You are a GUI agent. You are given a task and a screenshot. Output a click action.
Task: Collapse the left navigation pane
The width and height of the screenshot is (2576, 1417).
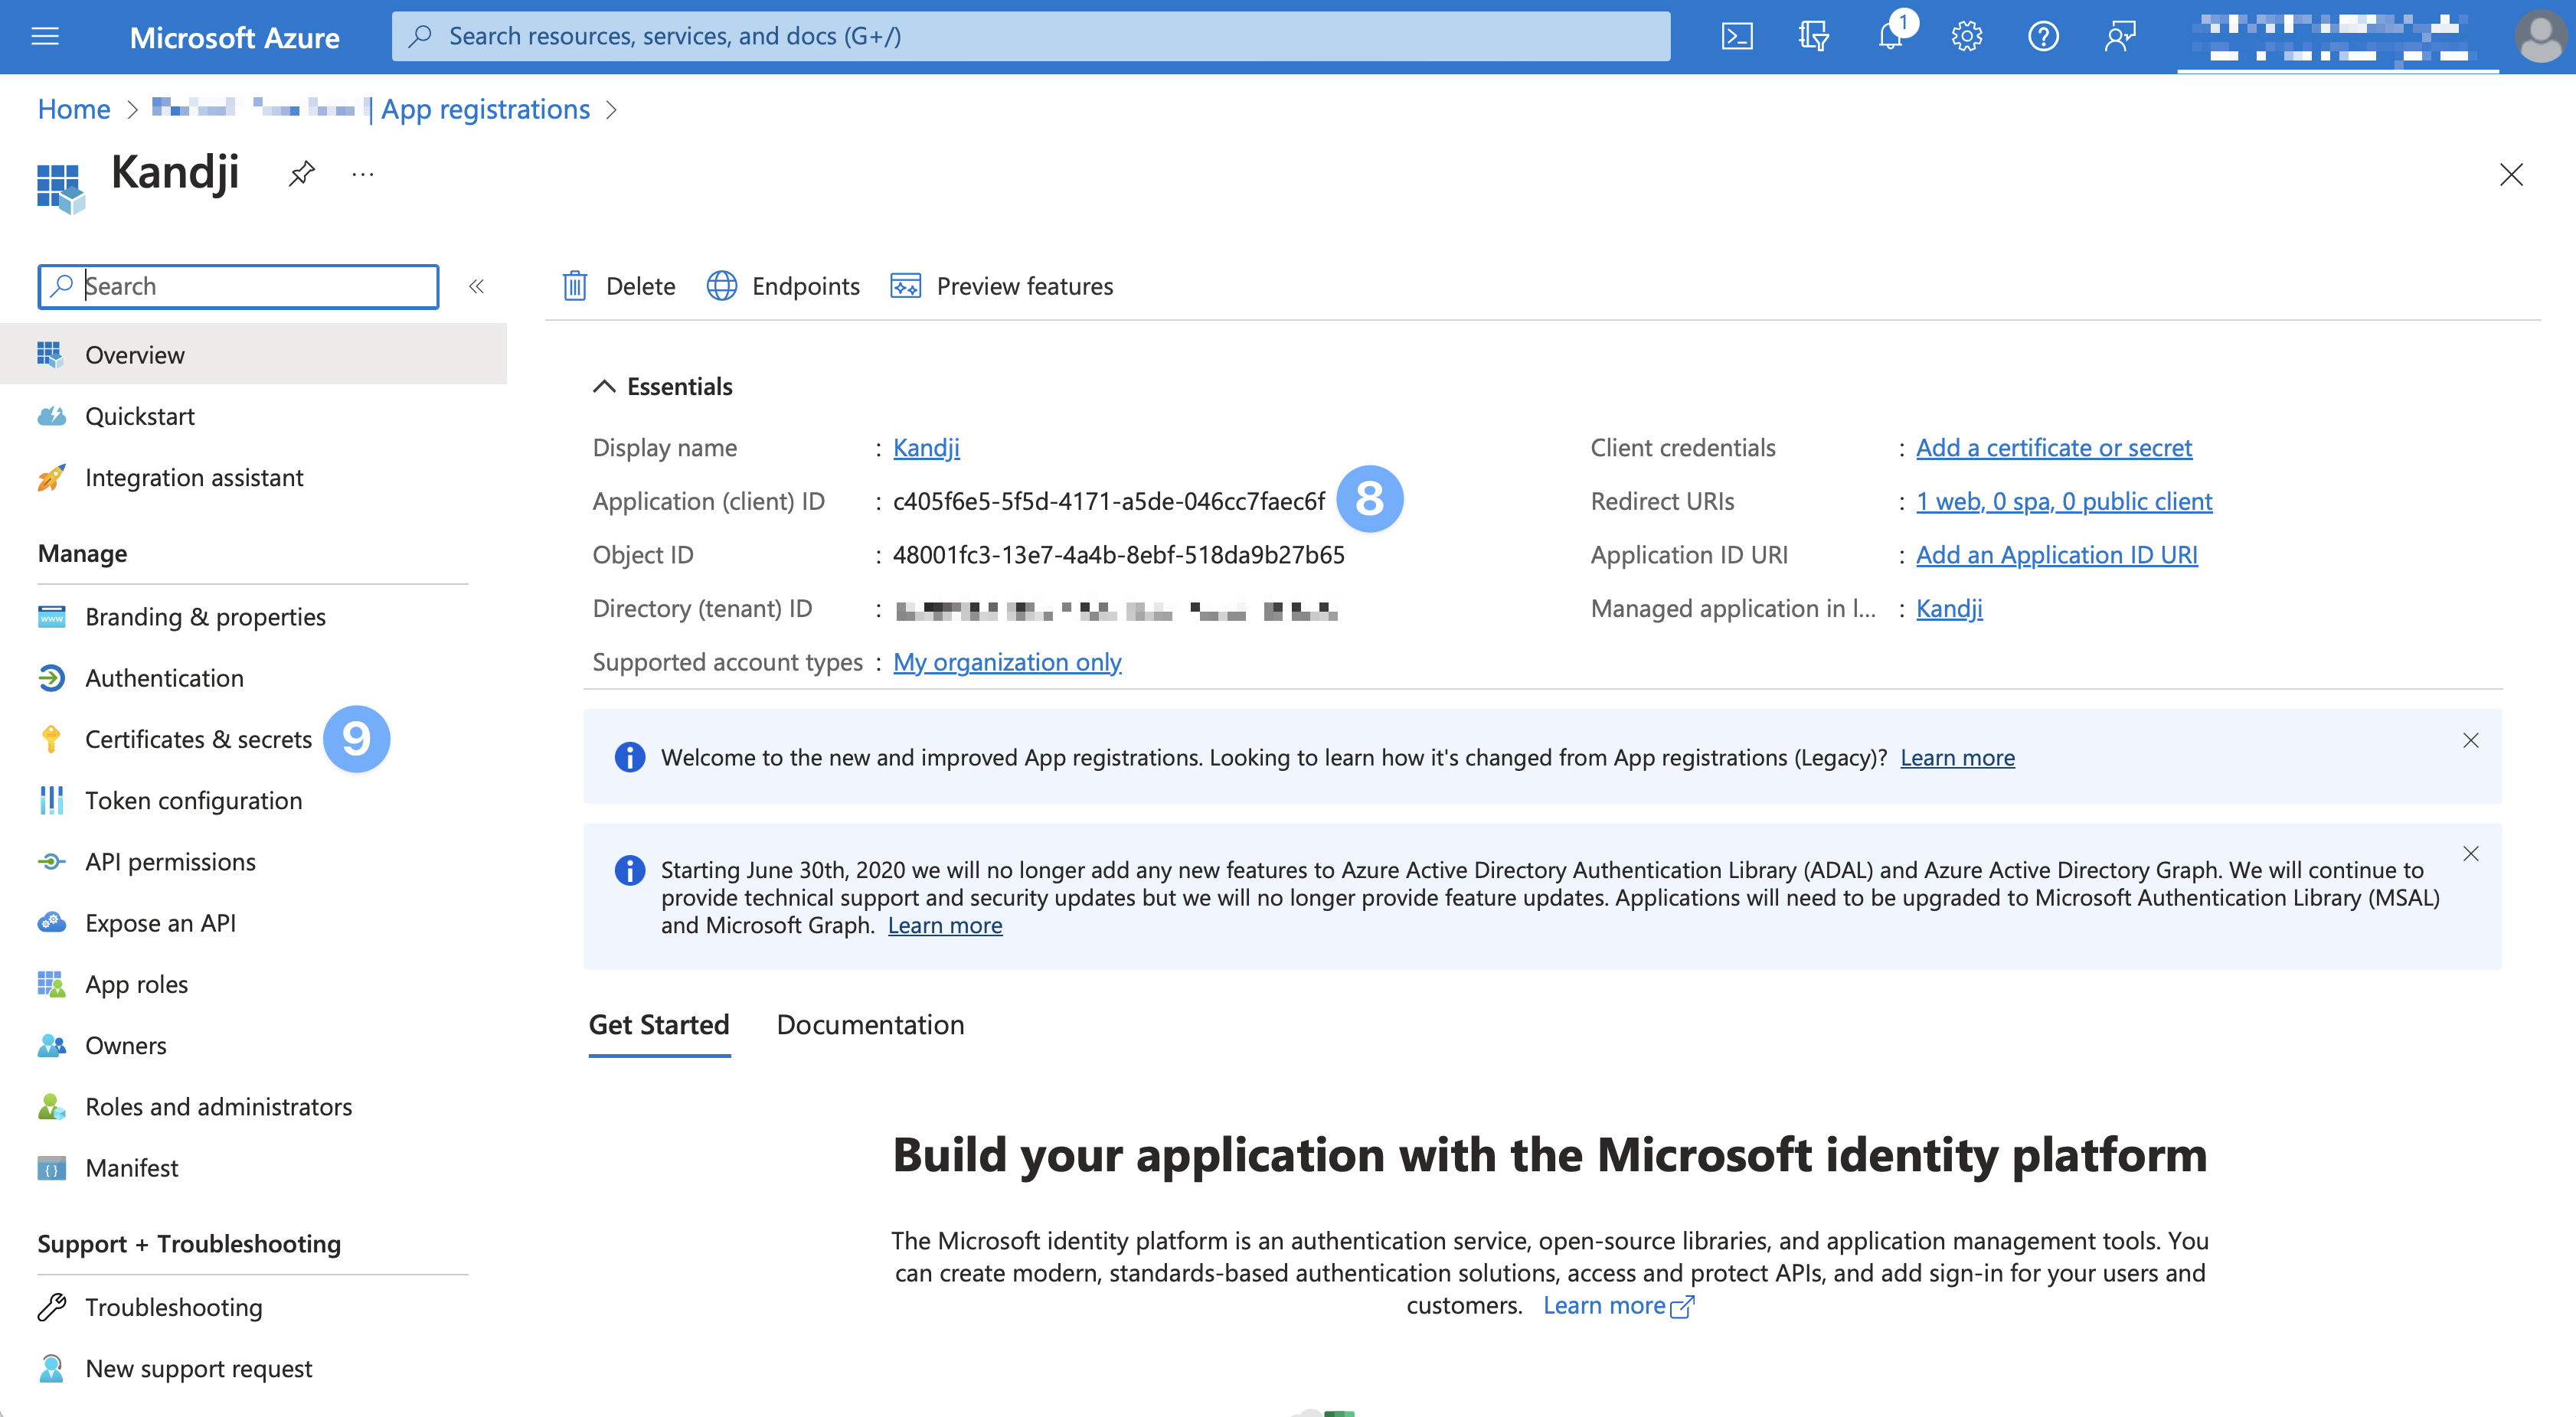[x=477, y=286]
